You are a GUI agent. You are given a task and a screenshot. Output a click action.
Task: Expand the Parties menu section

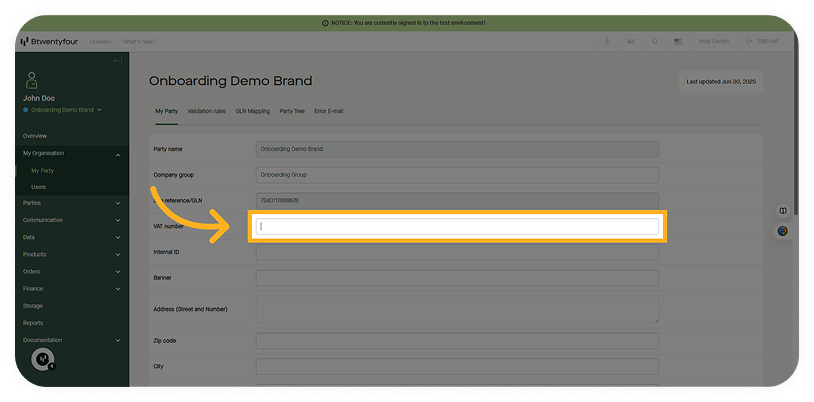click(118, 203)
